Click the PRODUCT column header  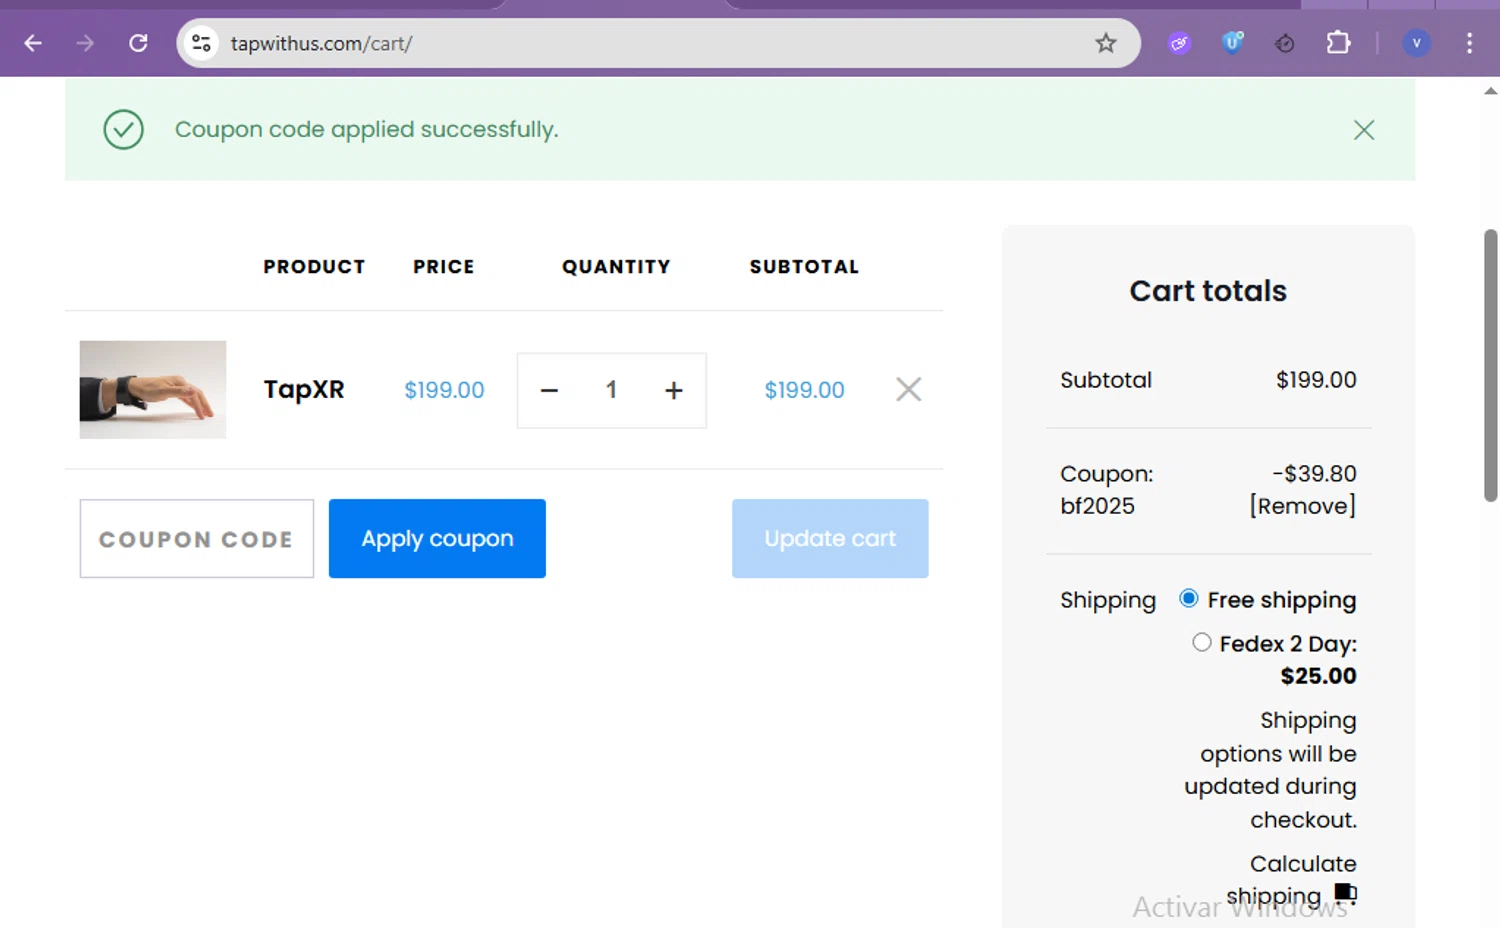314,267
